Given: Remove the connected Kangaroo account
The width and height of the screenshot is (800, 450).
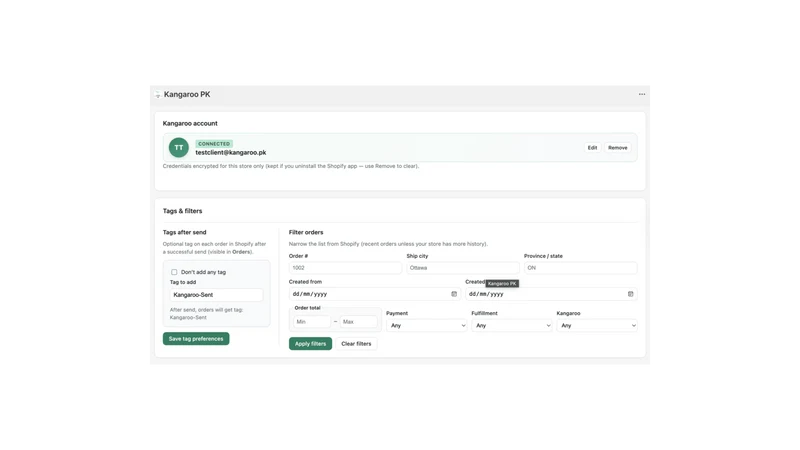Looking at the screenshot, I should tap(617, 148).
